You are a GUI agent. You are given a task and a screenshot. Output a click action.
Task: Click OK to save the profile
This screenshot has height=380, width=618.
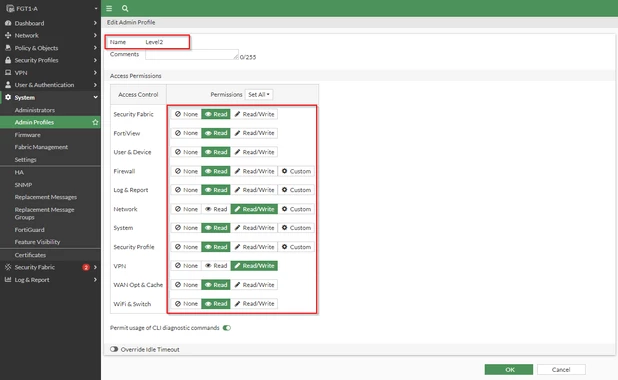tap(509, 369)
